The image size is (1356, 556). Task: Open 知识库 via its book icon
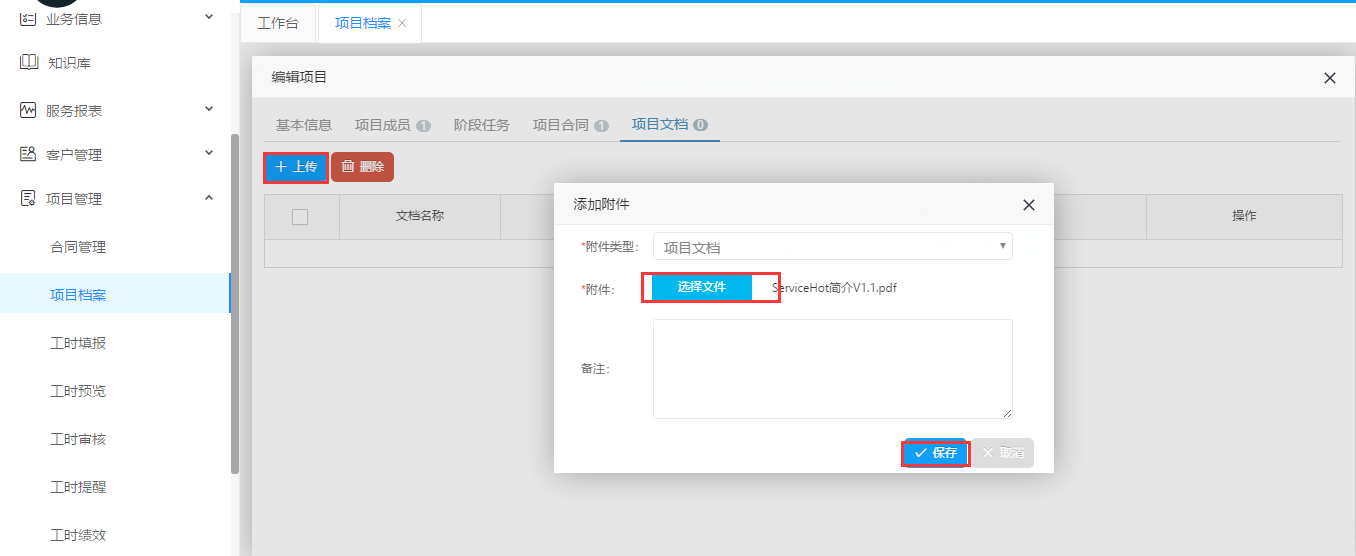coord(29,63)
